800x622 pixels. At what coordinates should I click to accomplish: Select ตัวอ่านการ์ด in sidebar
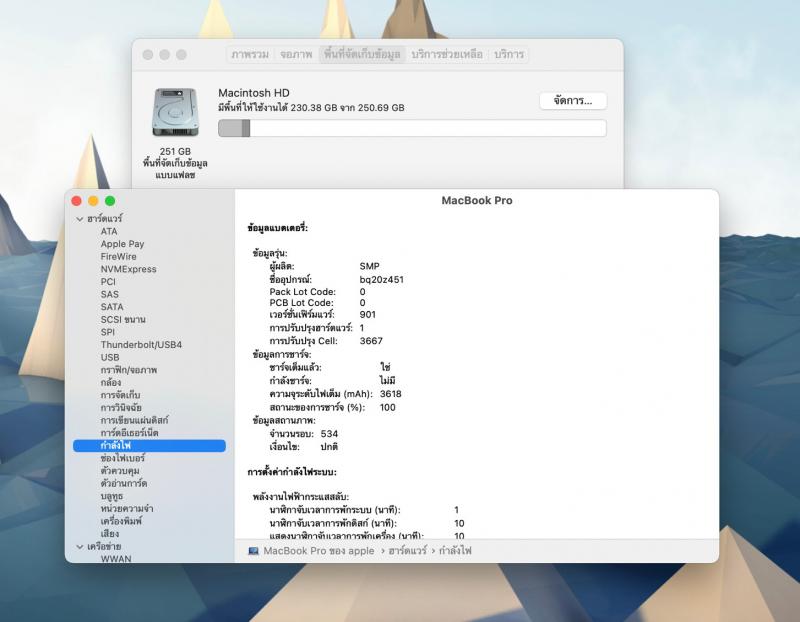[124, 483]
